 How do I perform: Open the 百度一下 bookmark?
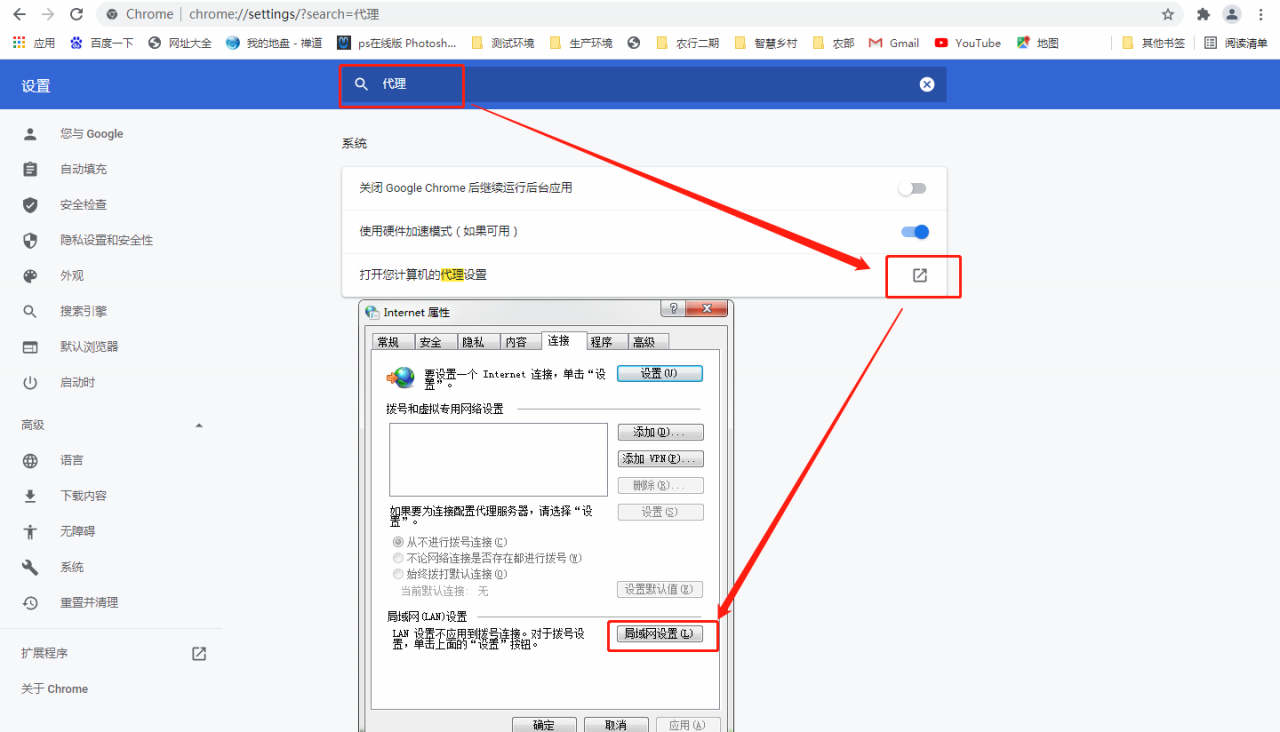coord(102,43)
